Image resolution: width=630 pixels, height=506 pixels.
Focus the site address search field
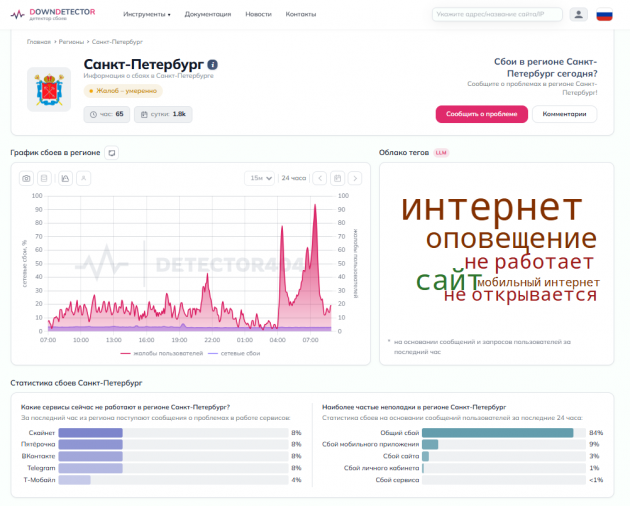(497, 14)
